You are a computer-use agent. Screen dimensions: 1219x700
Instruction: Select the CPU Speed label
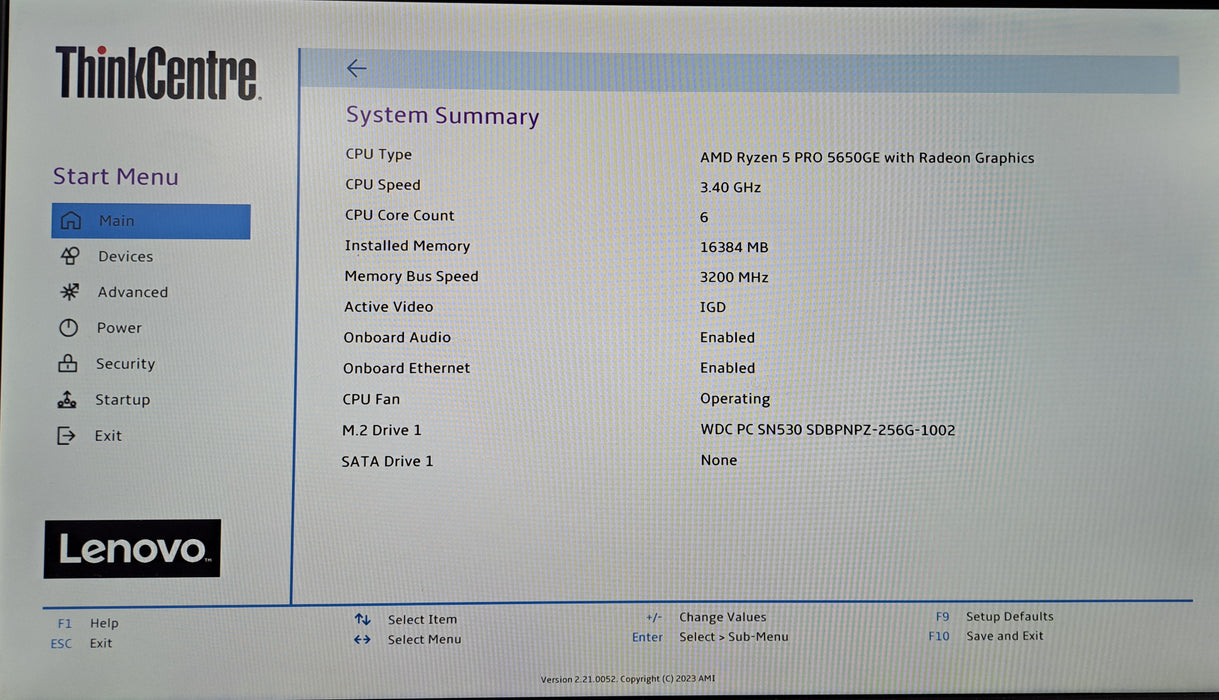(x=383, y=185)
